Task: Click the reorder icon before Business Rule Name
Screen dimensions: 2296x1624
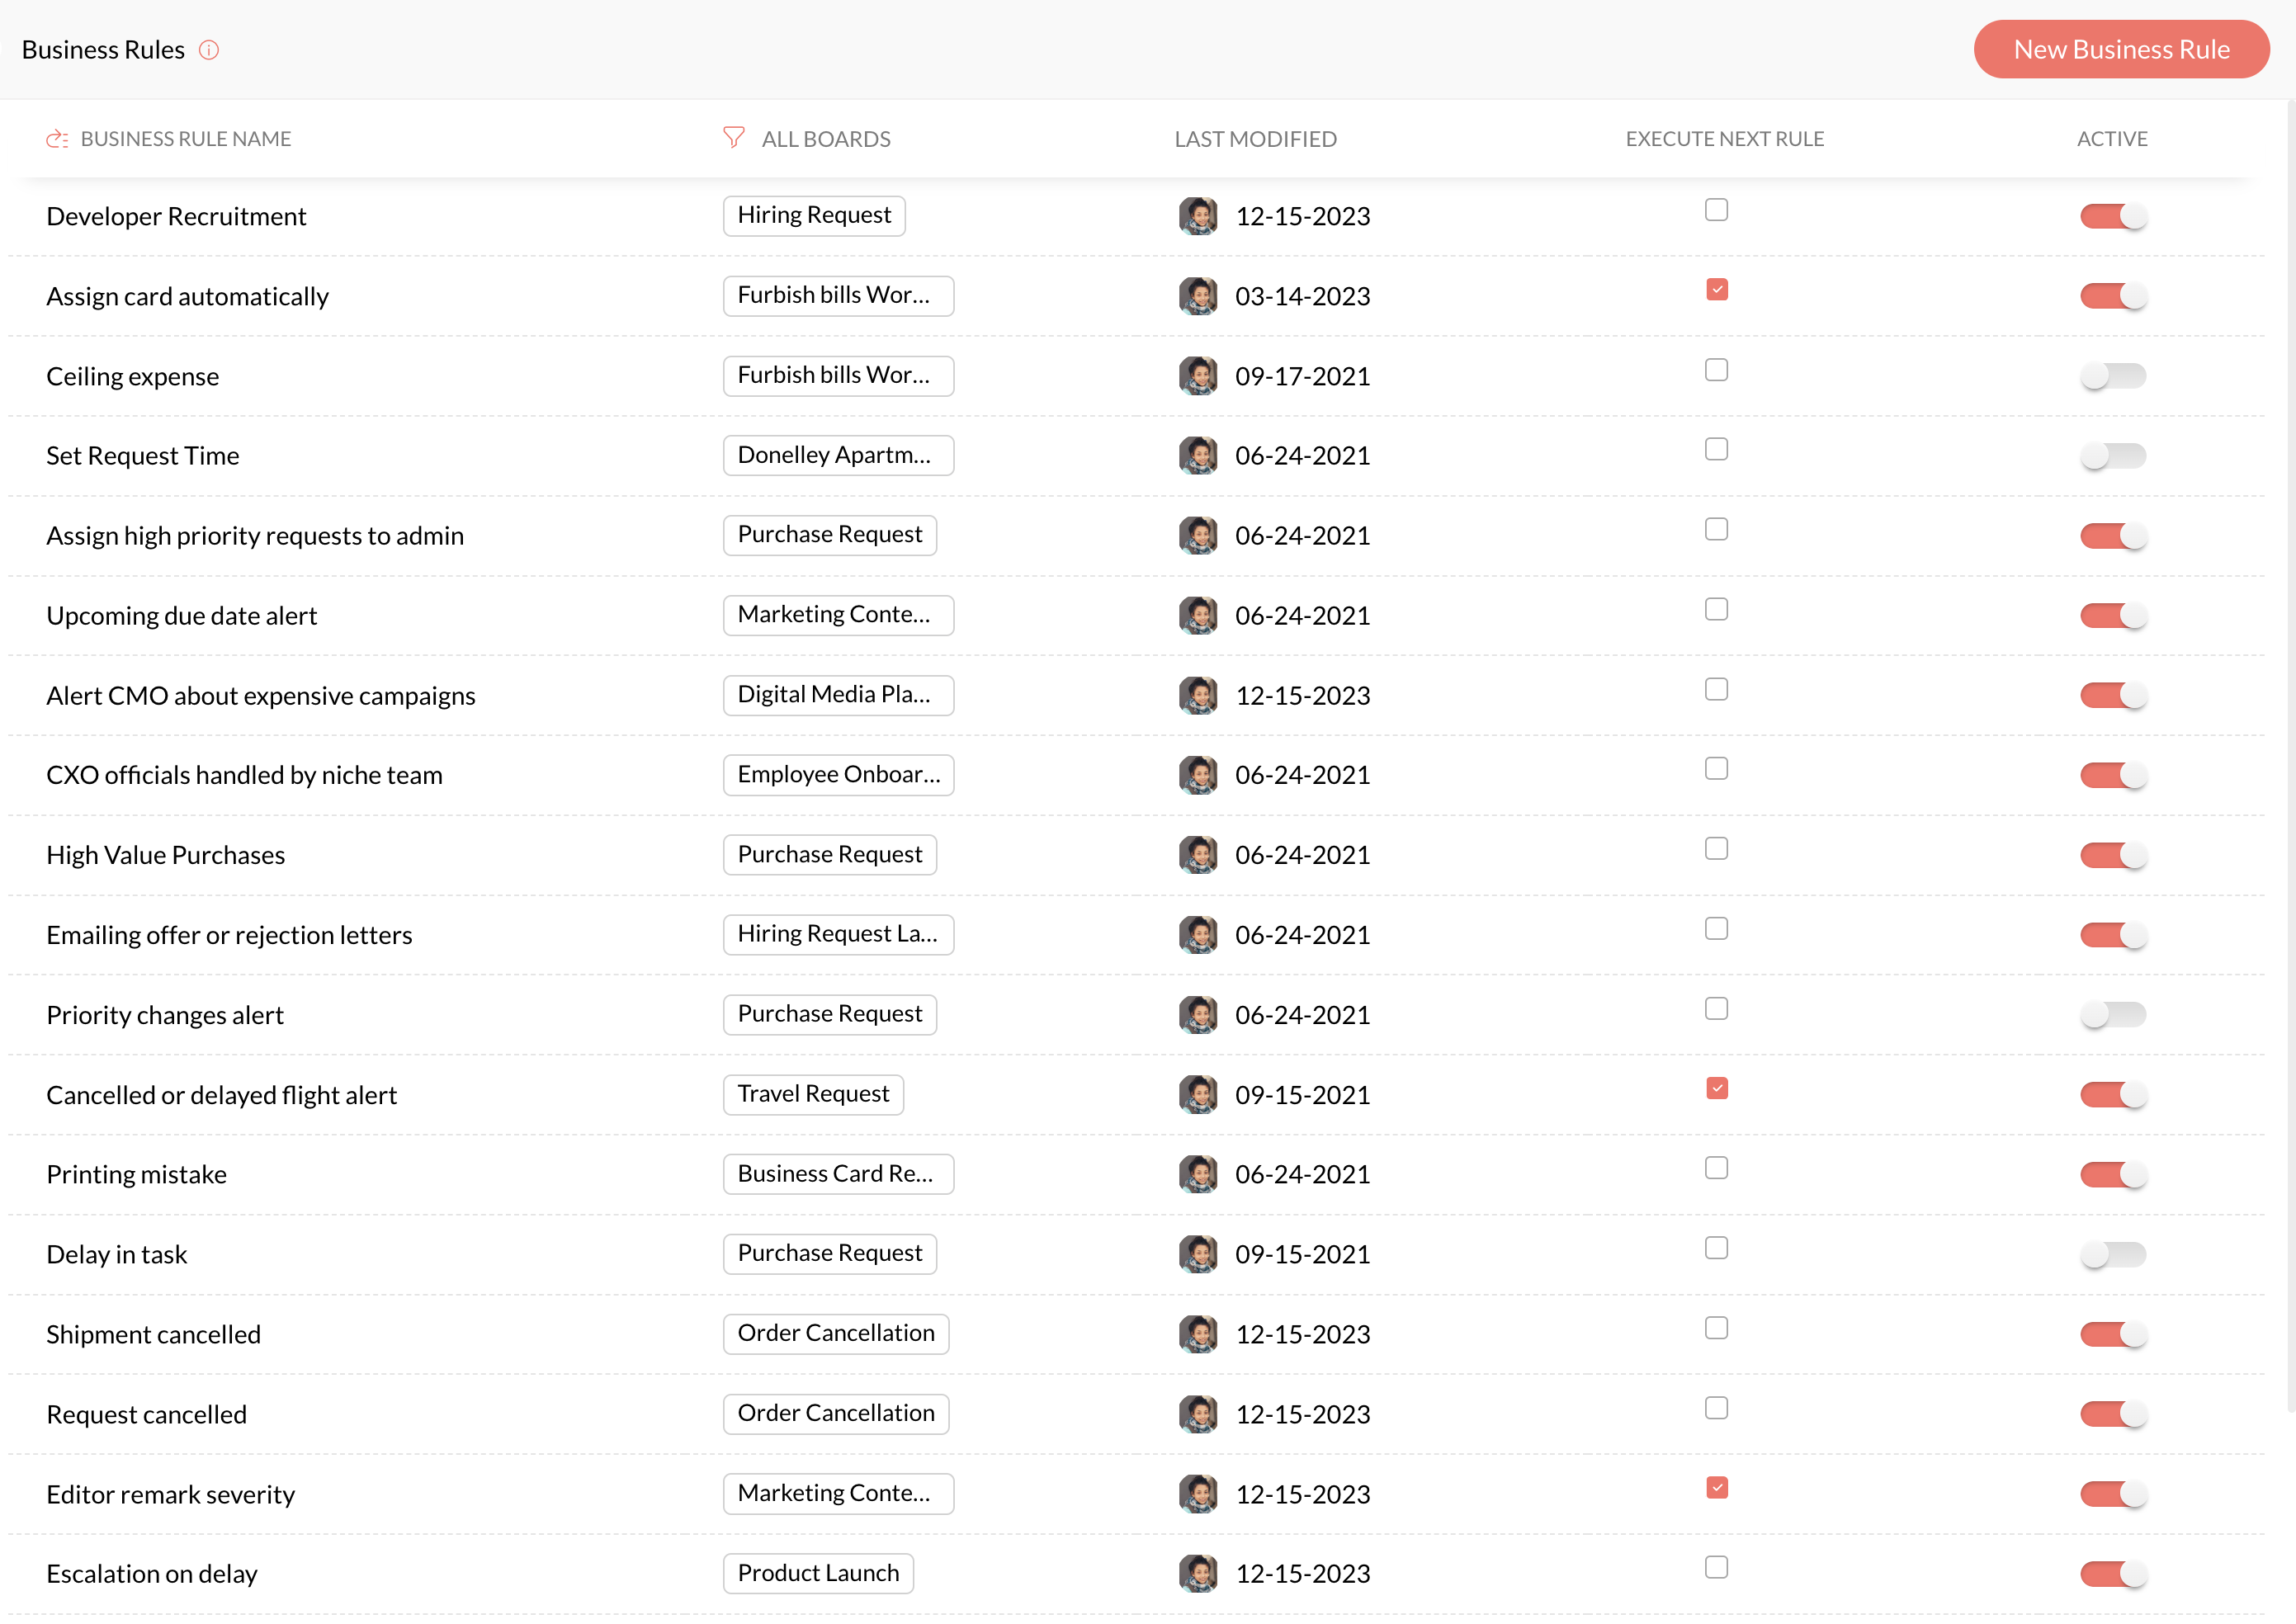Action: pyautogui.click(x=57, y=139)
